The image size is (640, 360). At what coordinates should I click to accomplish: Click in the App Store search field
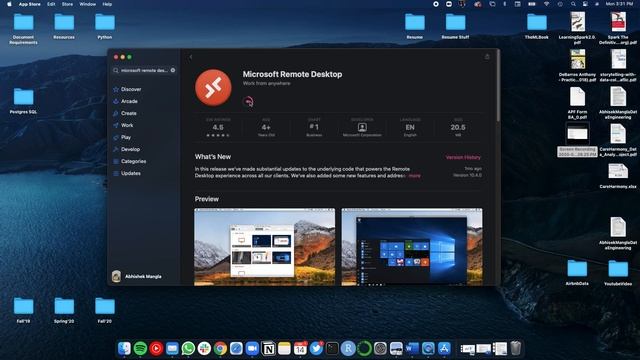pos(144,70)
